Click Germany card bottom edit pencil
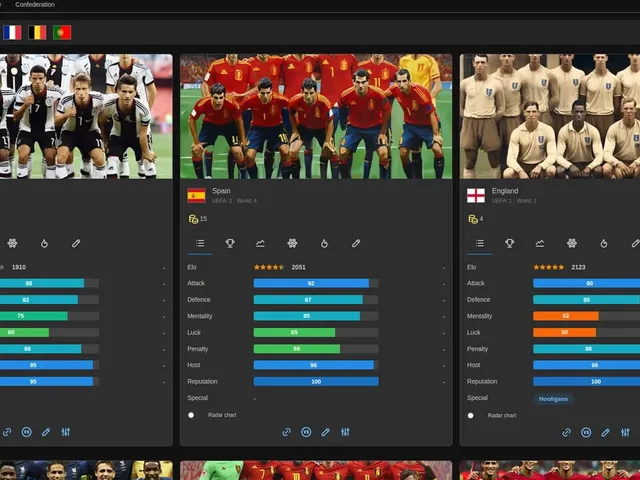The height and width of the screenshot is (480, 640). click(x=46, y=432)
